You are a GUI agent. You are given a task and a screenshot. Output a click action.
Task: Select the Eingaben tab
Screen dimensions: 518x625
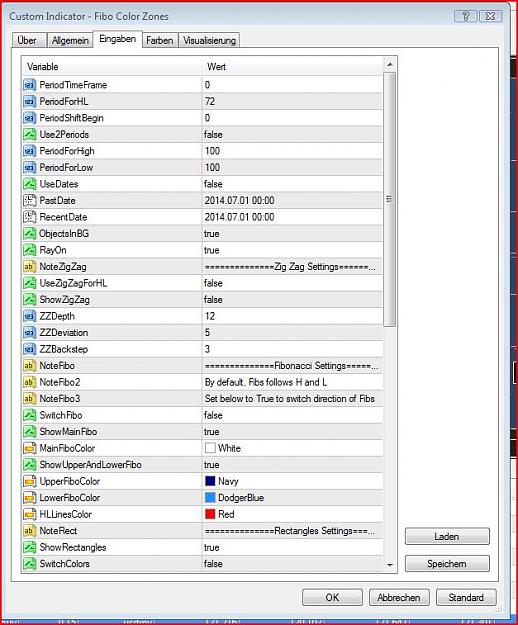click(118, 39)
